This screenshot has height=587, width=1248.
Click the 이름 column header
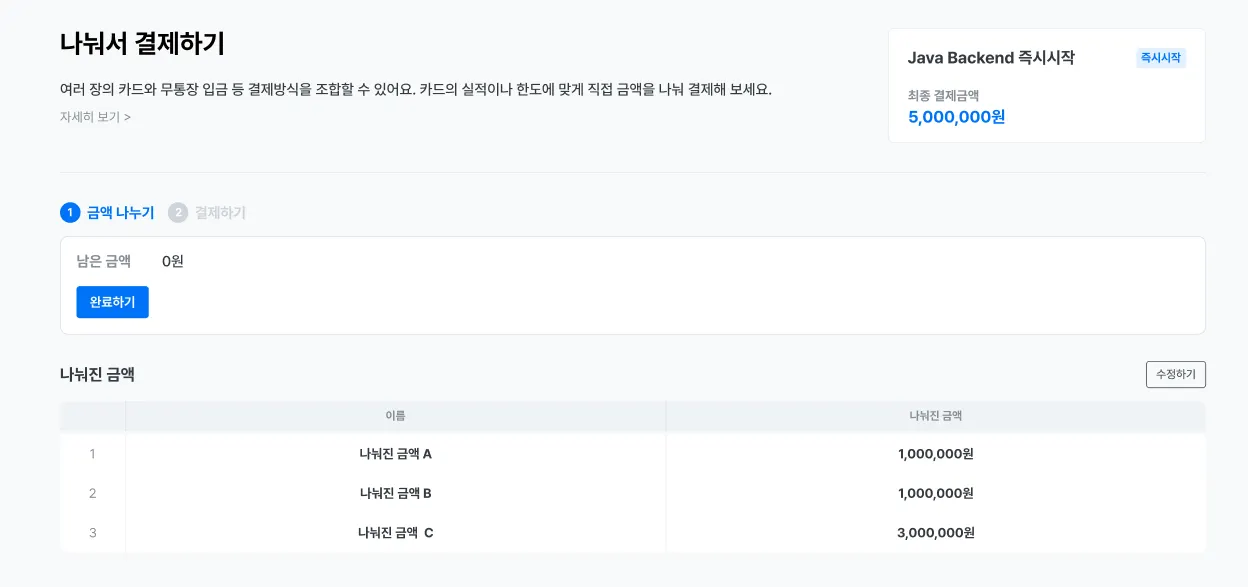(x=395, y=416)
